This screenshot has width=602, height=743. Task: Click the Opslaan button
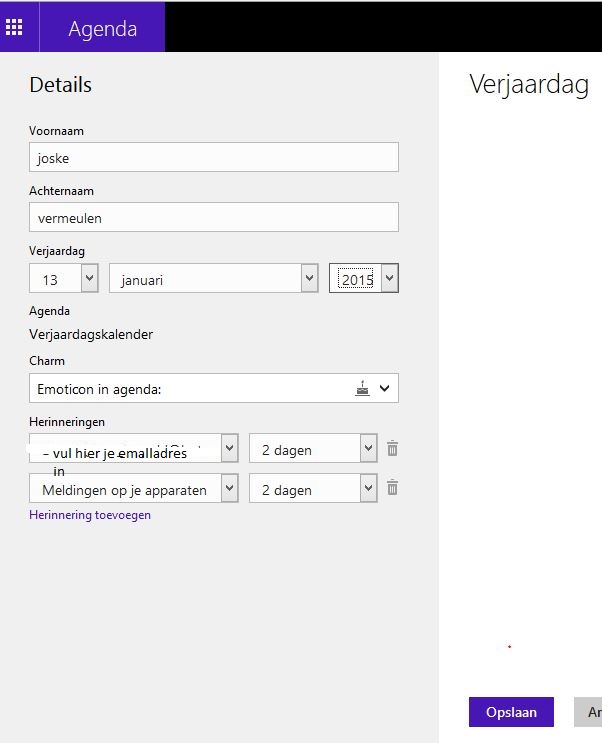[511, 712]
